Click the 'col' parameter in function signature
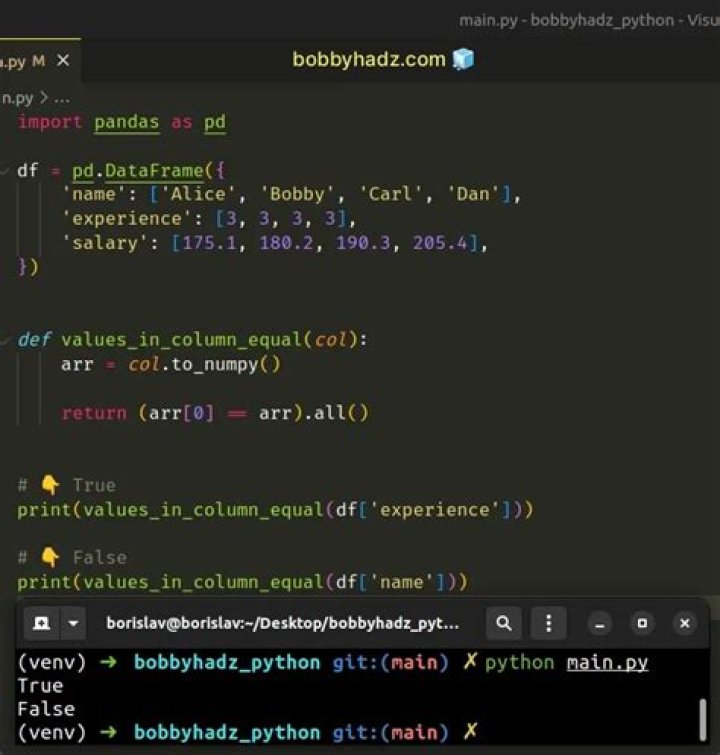720x755 pixels. 330,340
